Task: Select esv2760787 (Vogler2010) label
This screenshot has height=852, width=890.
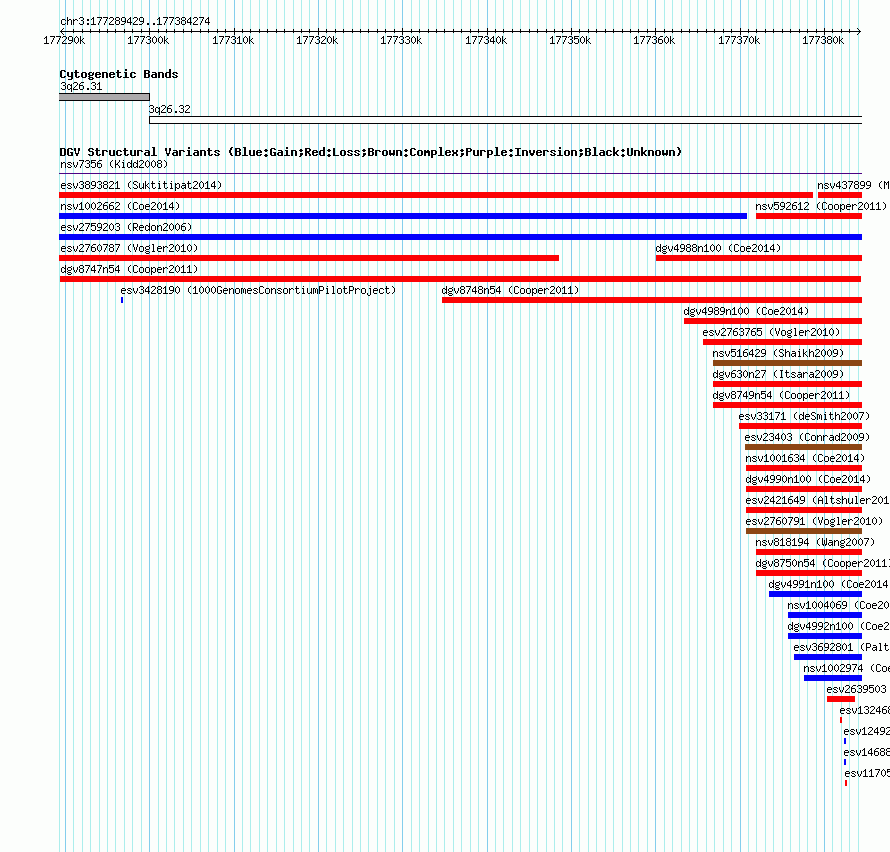Action: click(129, 248)
